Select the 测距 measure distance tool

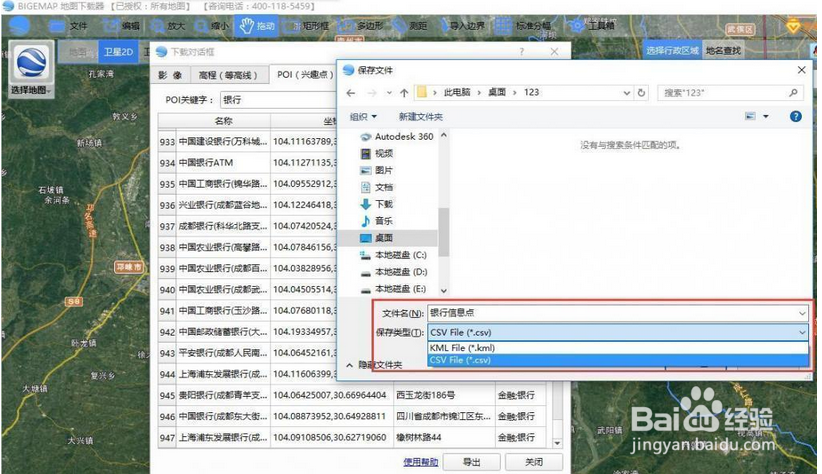409,25
